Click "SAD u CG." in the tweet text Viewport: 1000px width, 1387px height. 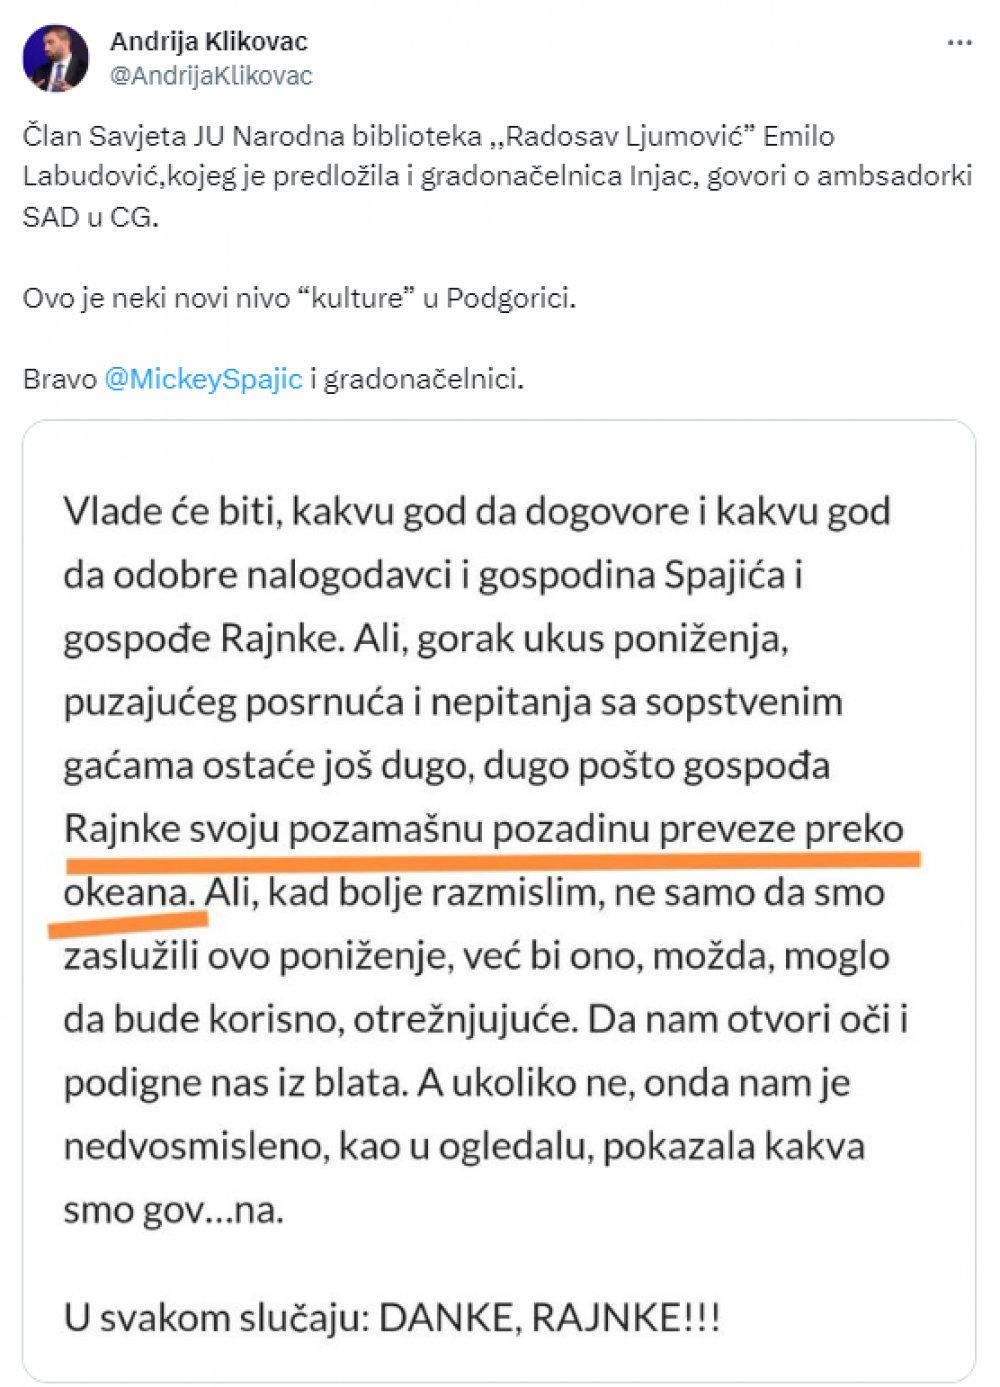[90, 217]
